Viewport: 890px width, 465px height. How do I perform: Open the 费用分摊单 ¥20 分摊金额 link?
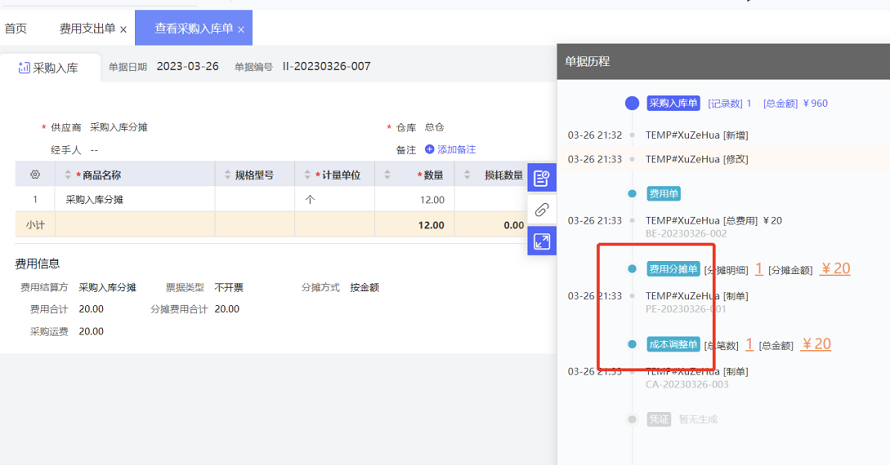(835, 268)
